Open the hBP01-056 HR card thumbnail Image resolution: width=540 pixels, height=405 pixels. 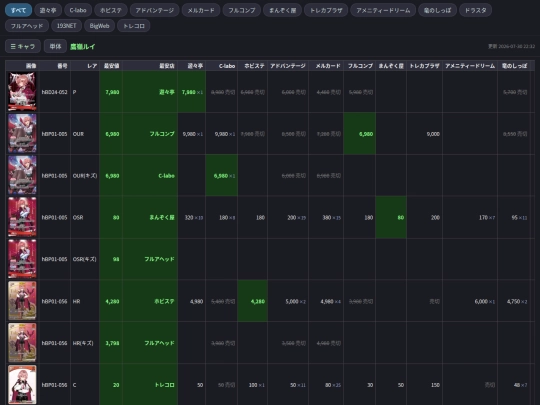(22, 301)
